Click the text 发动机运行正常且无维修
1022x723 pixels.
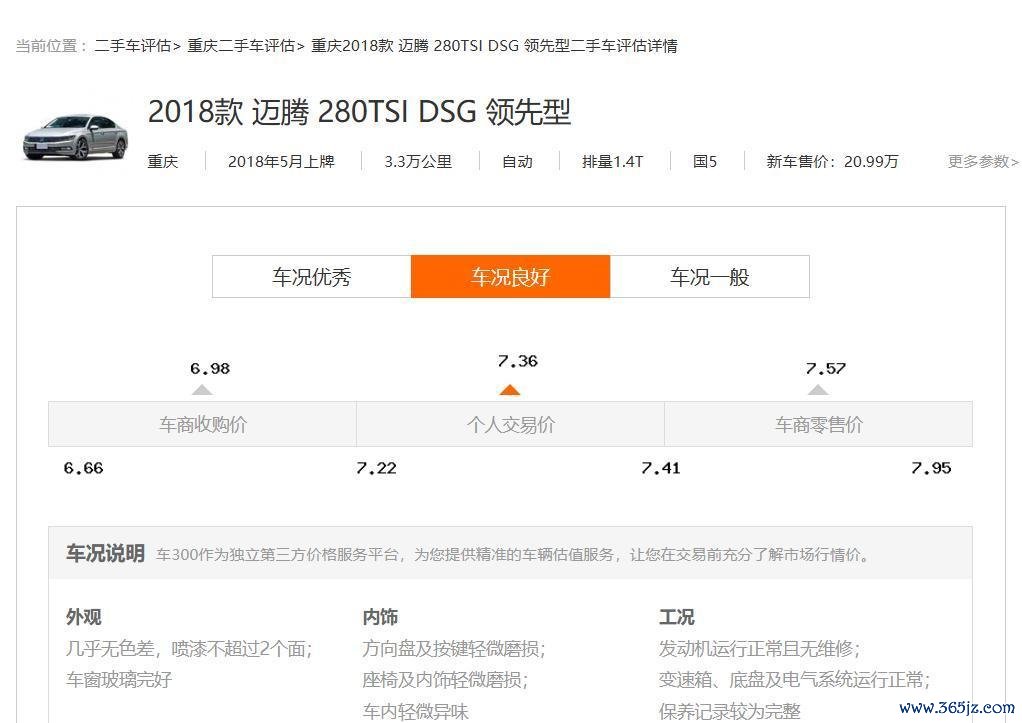point(759,649)
